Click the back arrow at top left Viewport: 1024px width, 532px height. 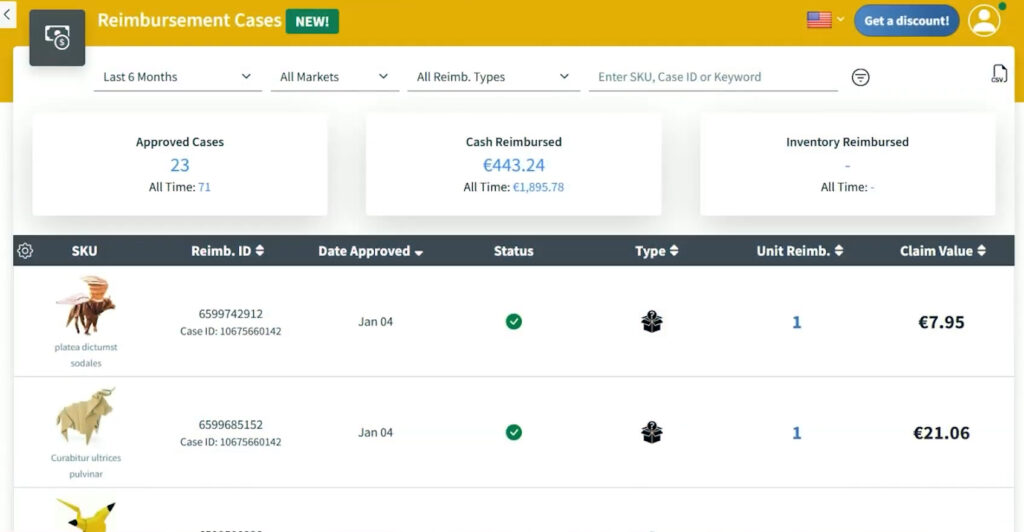[x=7, y=14]
